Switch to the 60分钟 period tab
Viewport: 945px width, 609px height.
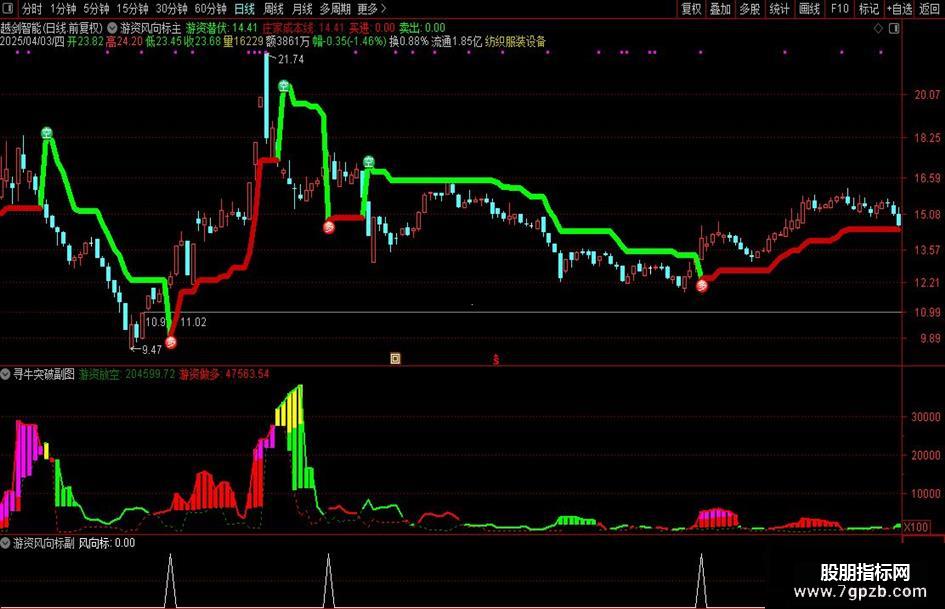pyautogui.click(x=210, y=8)
